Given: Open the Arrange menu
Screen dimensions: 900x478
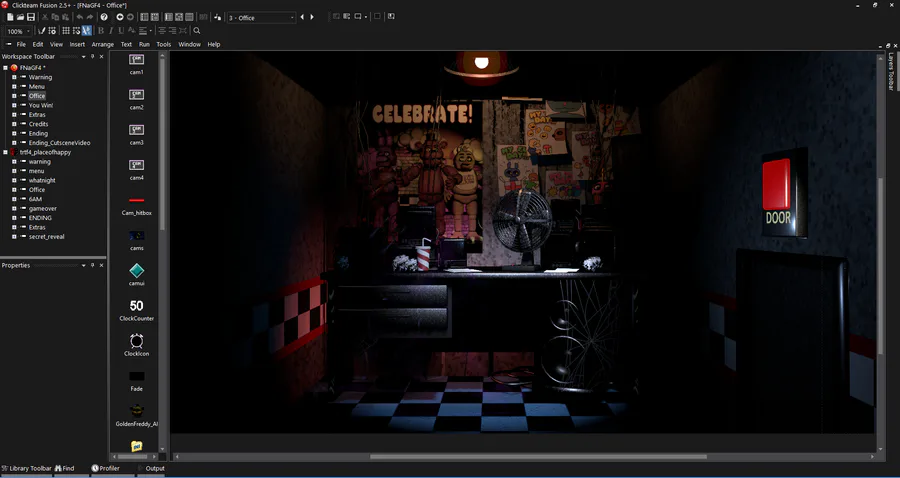Looking at the screenshot, I should pyautogui.click(x=103, y=44).
